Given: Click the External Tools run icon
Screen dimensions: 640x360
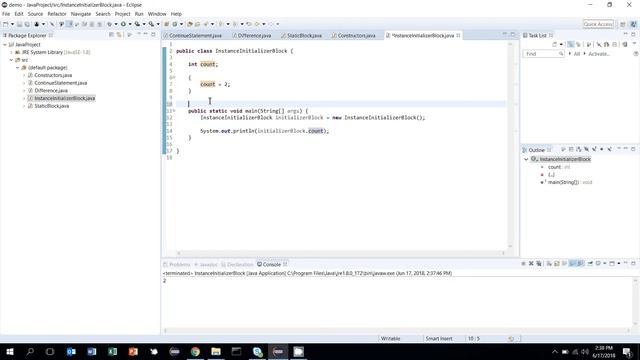Looking at the screenshot, I should point(151,24).
